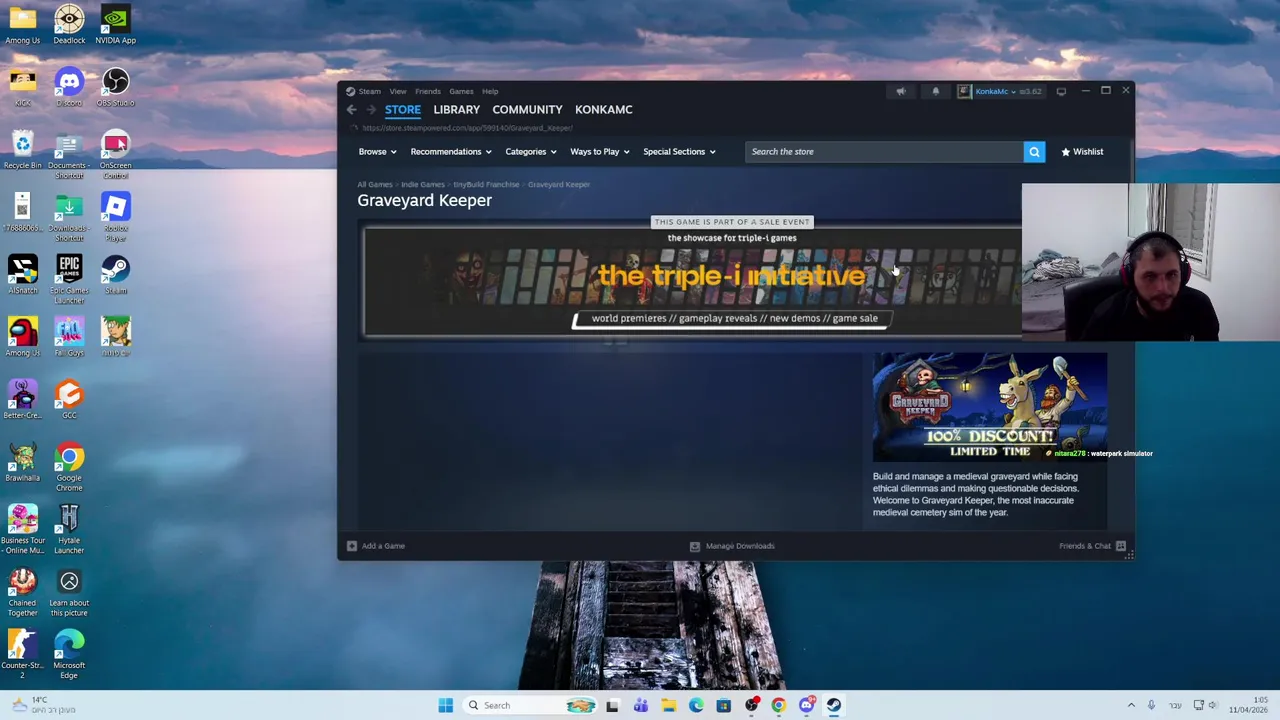Image resolution: width=1280 pixels, height=720 pixels.
Task: Select the Recycle Bin on the desktop
Action: pyautogui.click(x=22, y=150)
